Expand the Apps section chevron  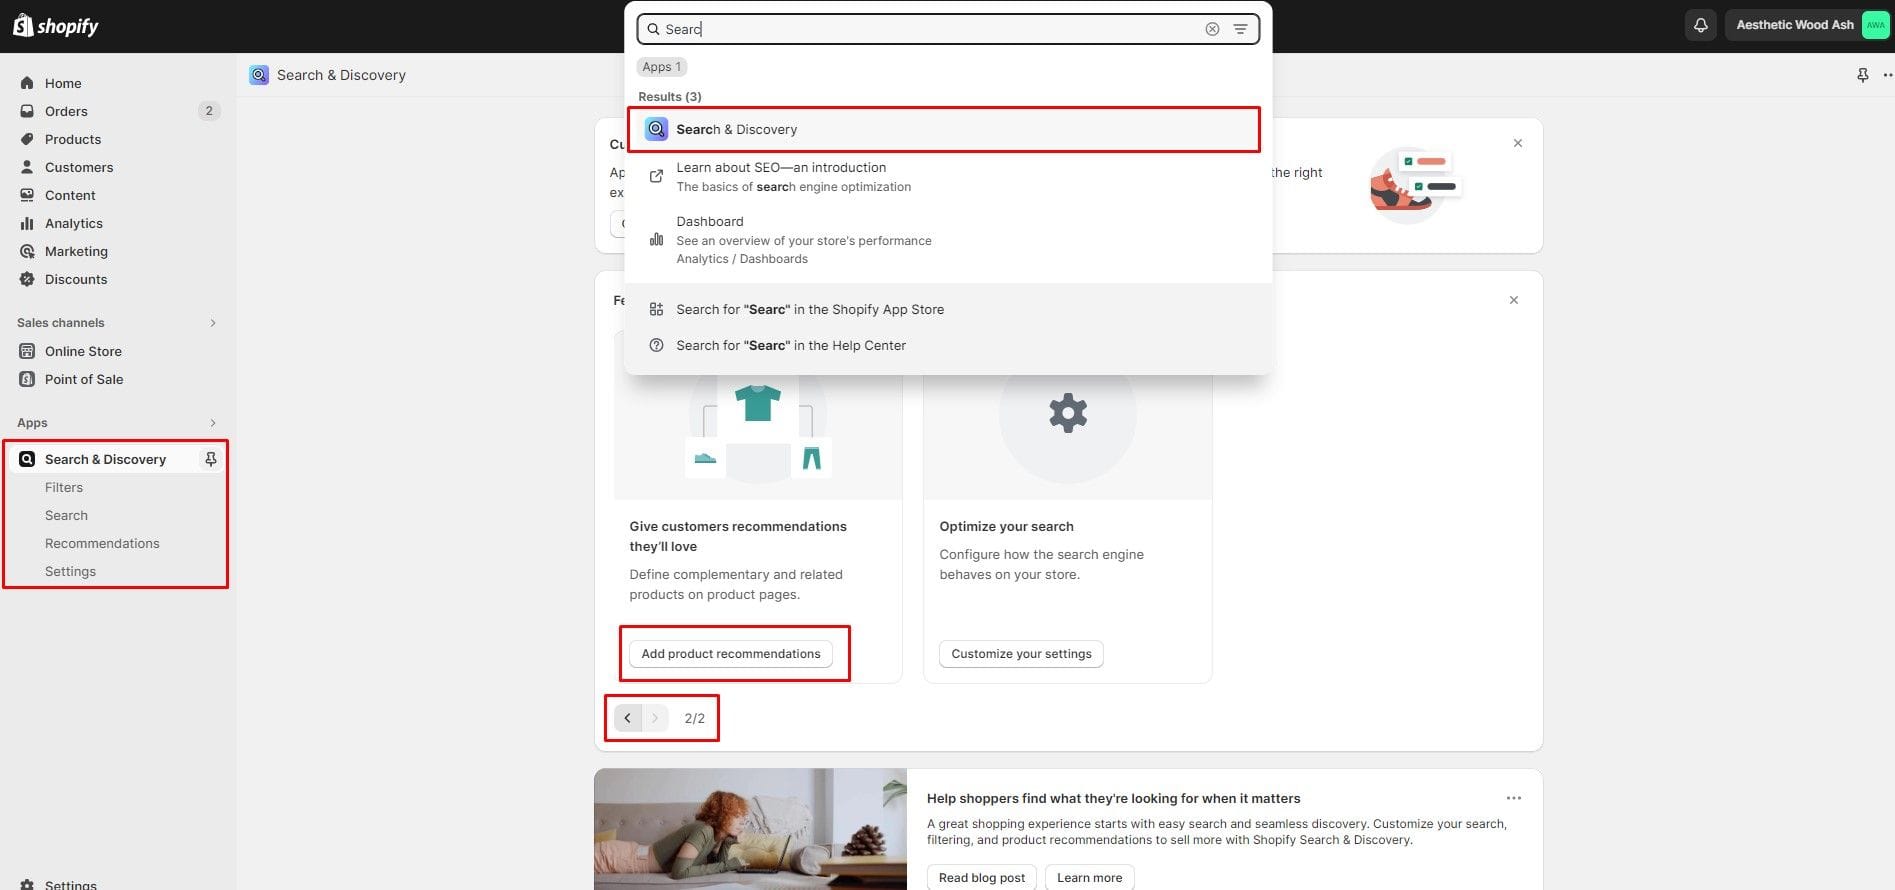(x=213, y=423)
